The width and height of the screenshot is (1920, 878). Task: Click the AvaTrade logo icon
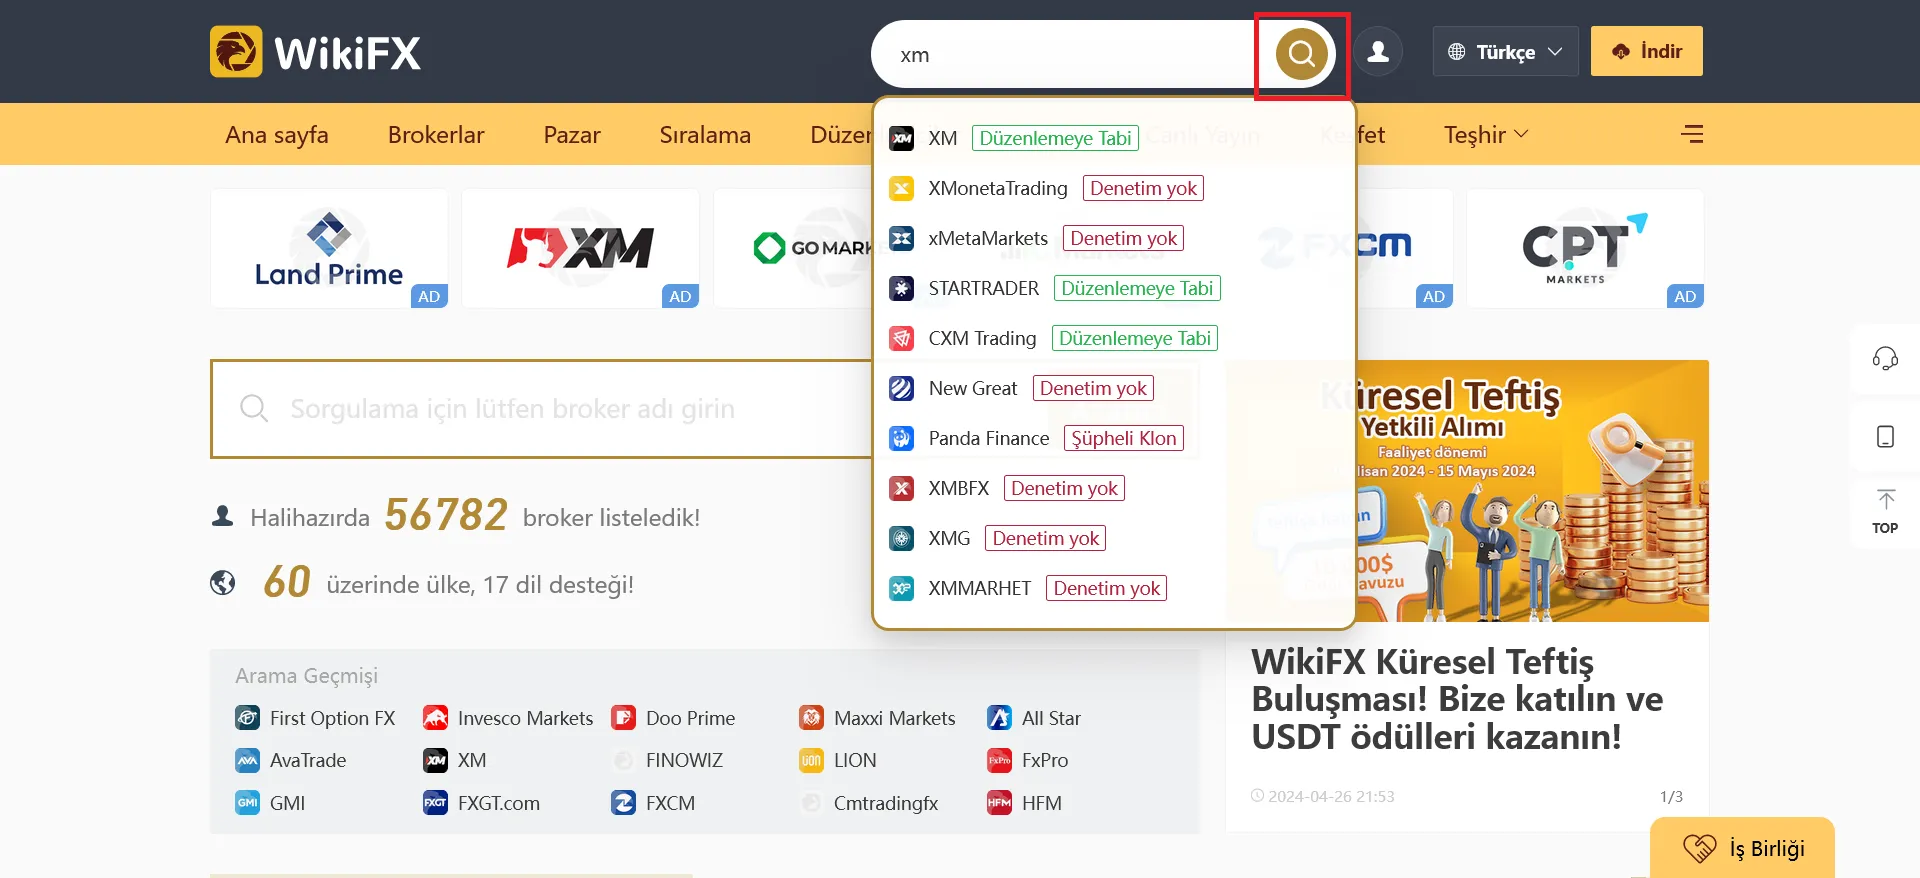click(x=247, y=760)
